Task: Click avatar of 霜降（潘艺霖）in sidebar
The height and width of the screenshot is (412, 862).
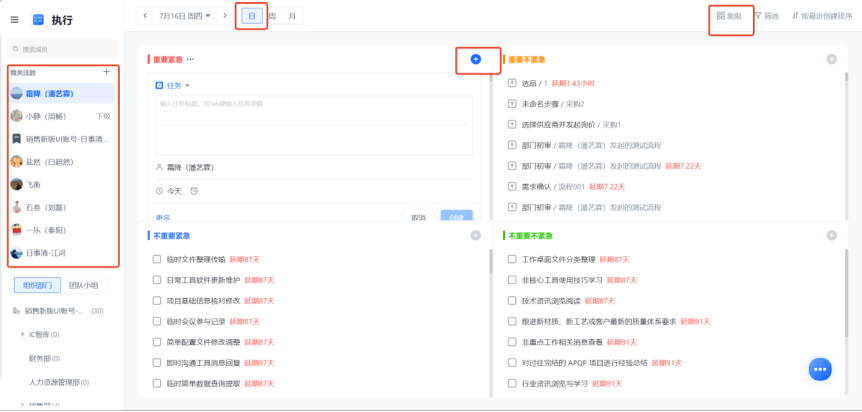Action: pos(16,94)
